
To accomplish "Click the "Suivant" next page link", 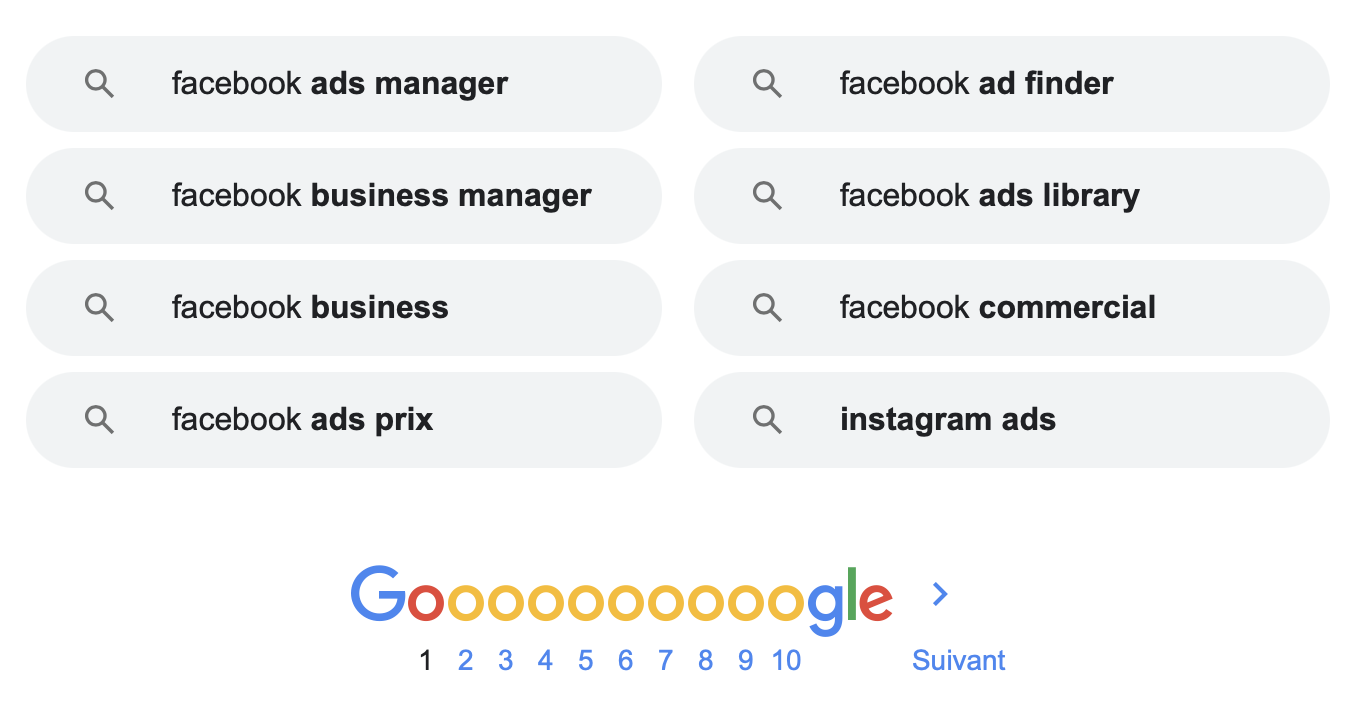I will 958,660.
